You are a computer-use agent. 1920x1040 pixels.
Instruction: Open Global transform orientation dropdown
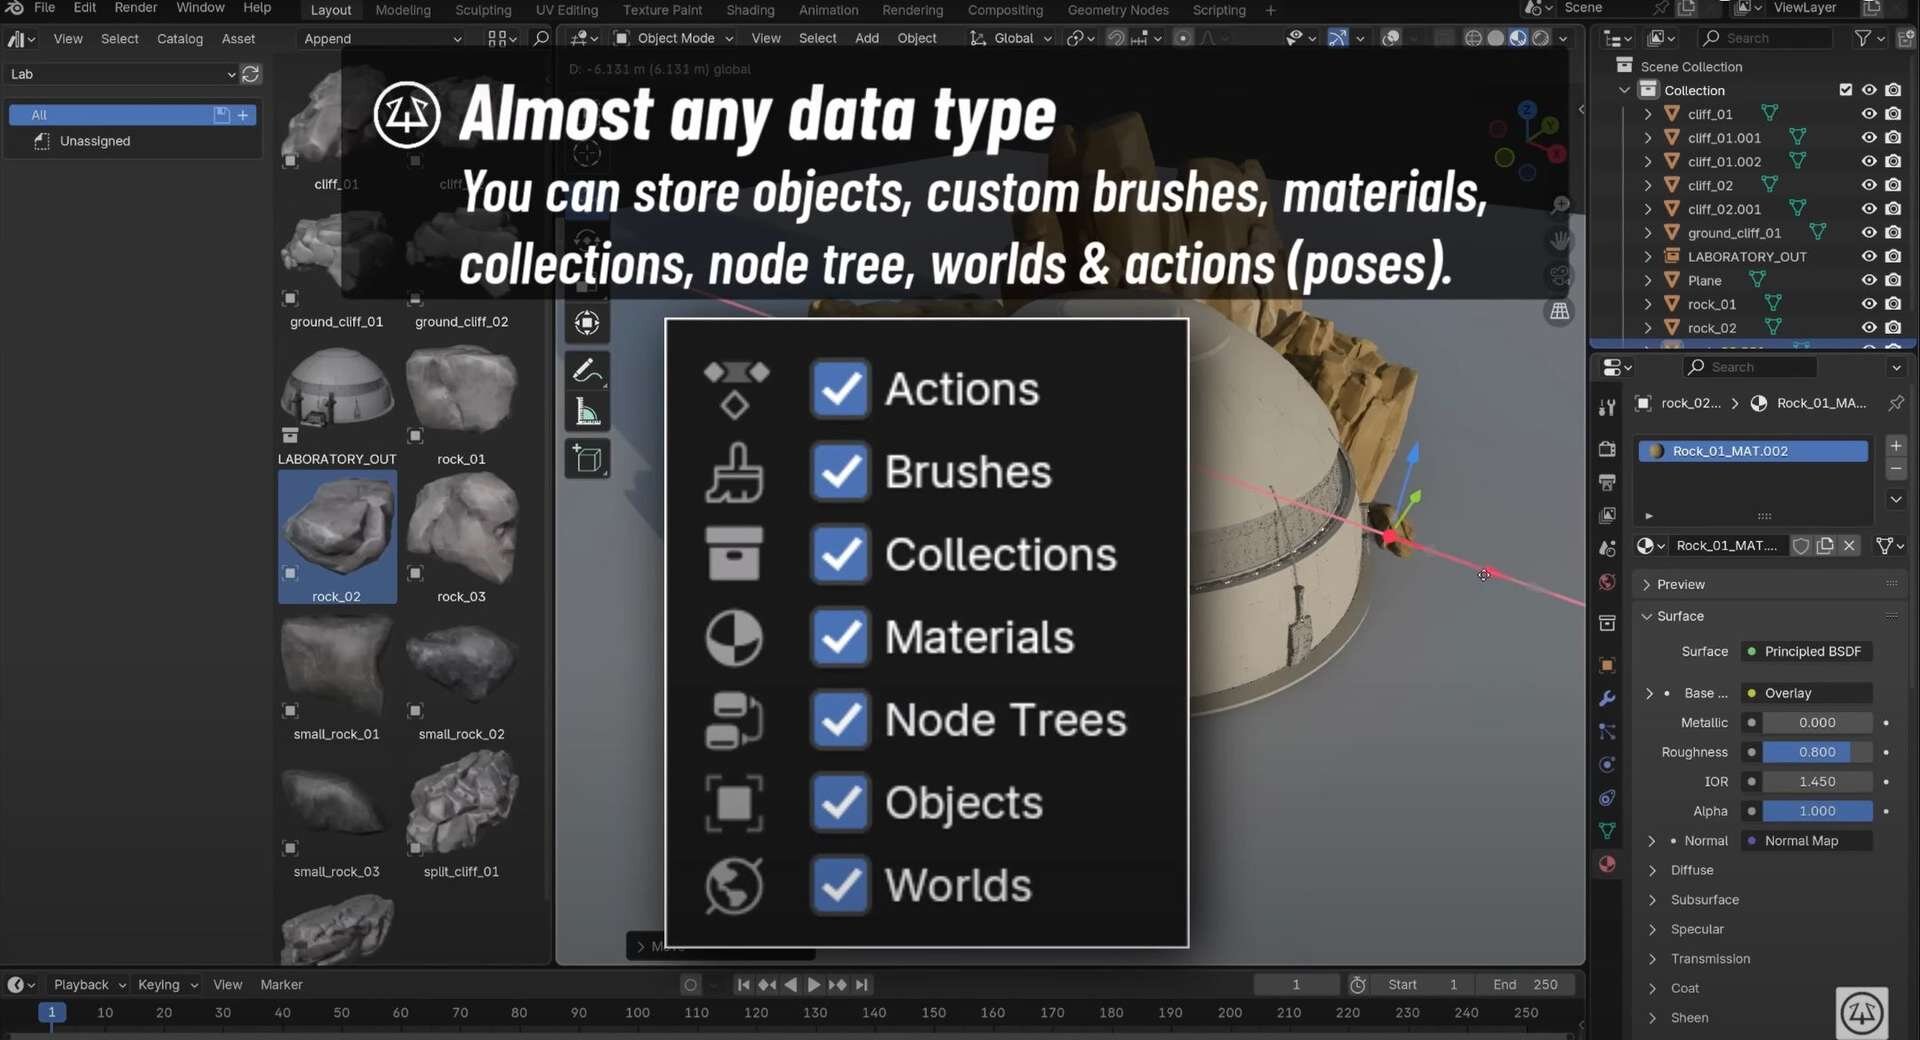[x=1011, y=38]
